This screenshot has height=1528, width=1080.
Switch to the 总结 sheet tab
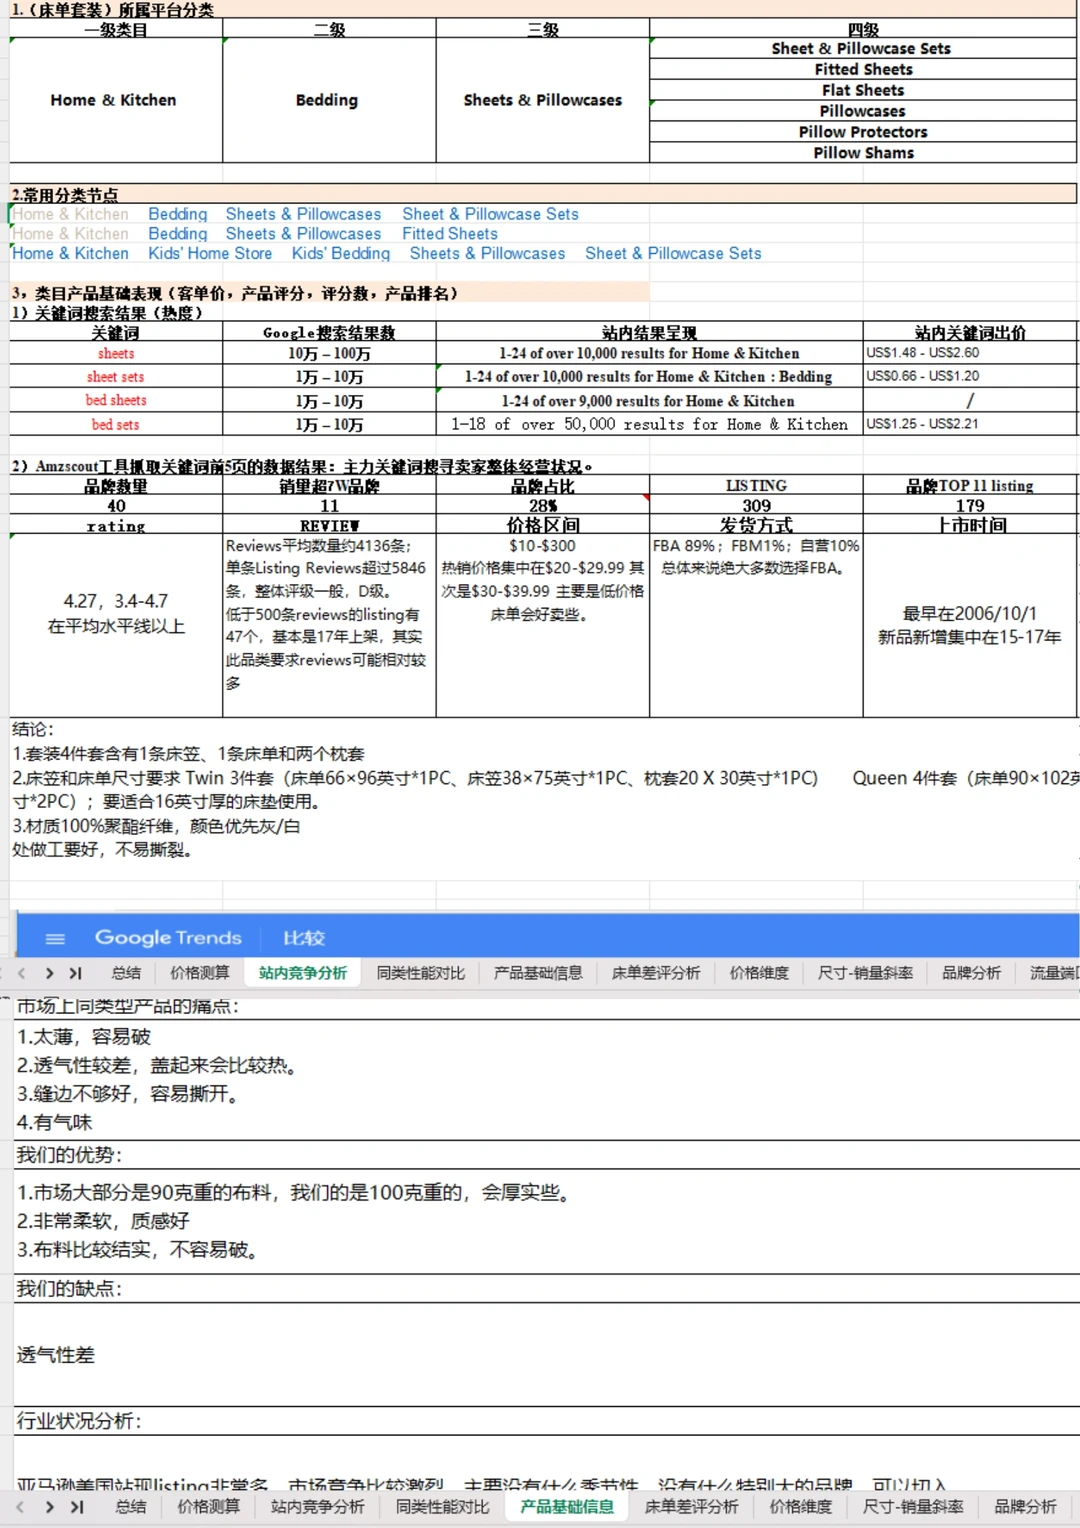point(128,972)
